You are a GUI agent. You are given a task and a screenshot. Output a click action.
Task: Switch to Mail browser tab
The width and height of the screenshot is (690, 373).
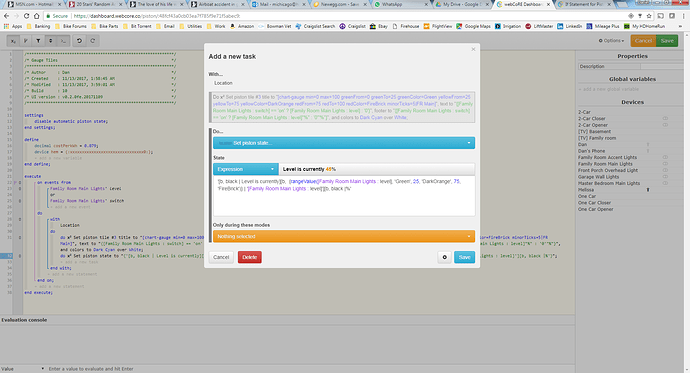coord(278,4)
